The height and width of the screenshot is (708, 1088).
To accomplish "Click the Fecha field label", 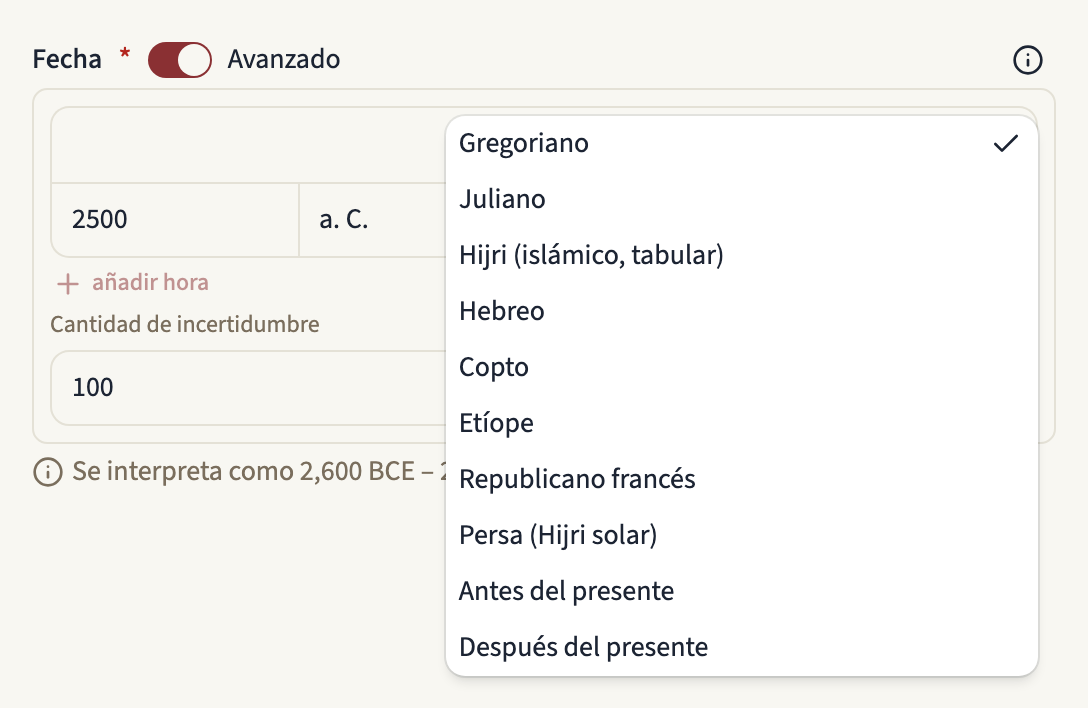I will tap(67, 60).
